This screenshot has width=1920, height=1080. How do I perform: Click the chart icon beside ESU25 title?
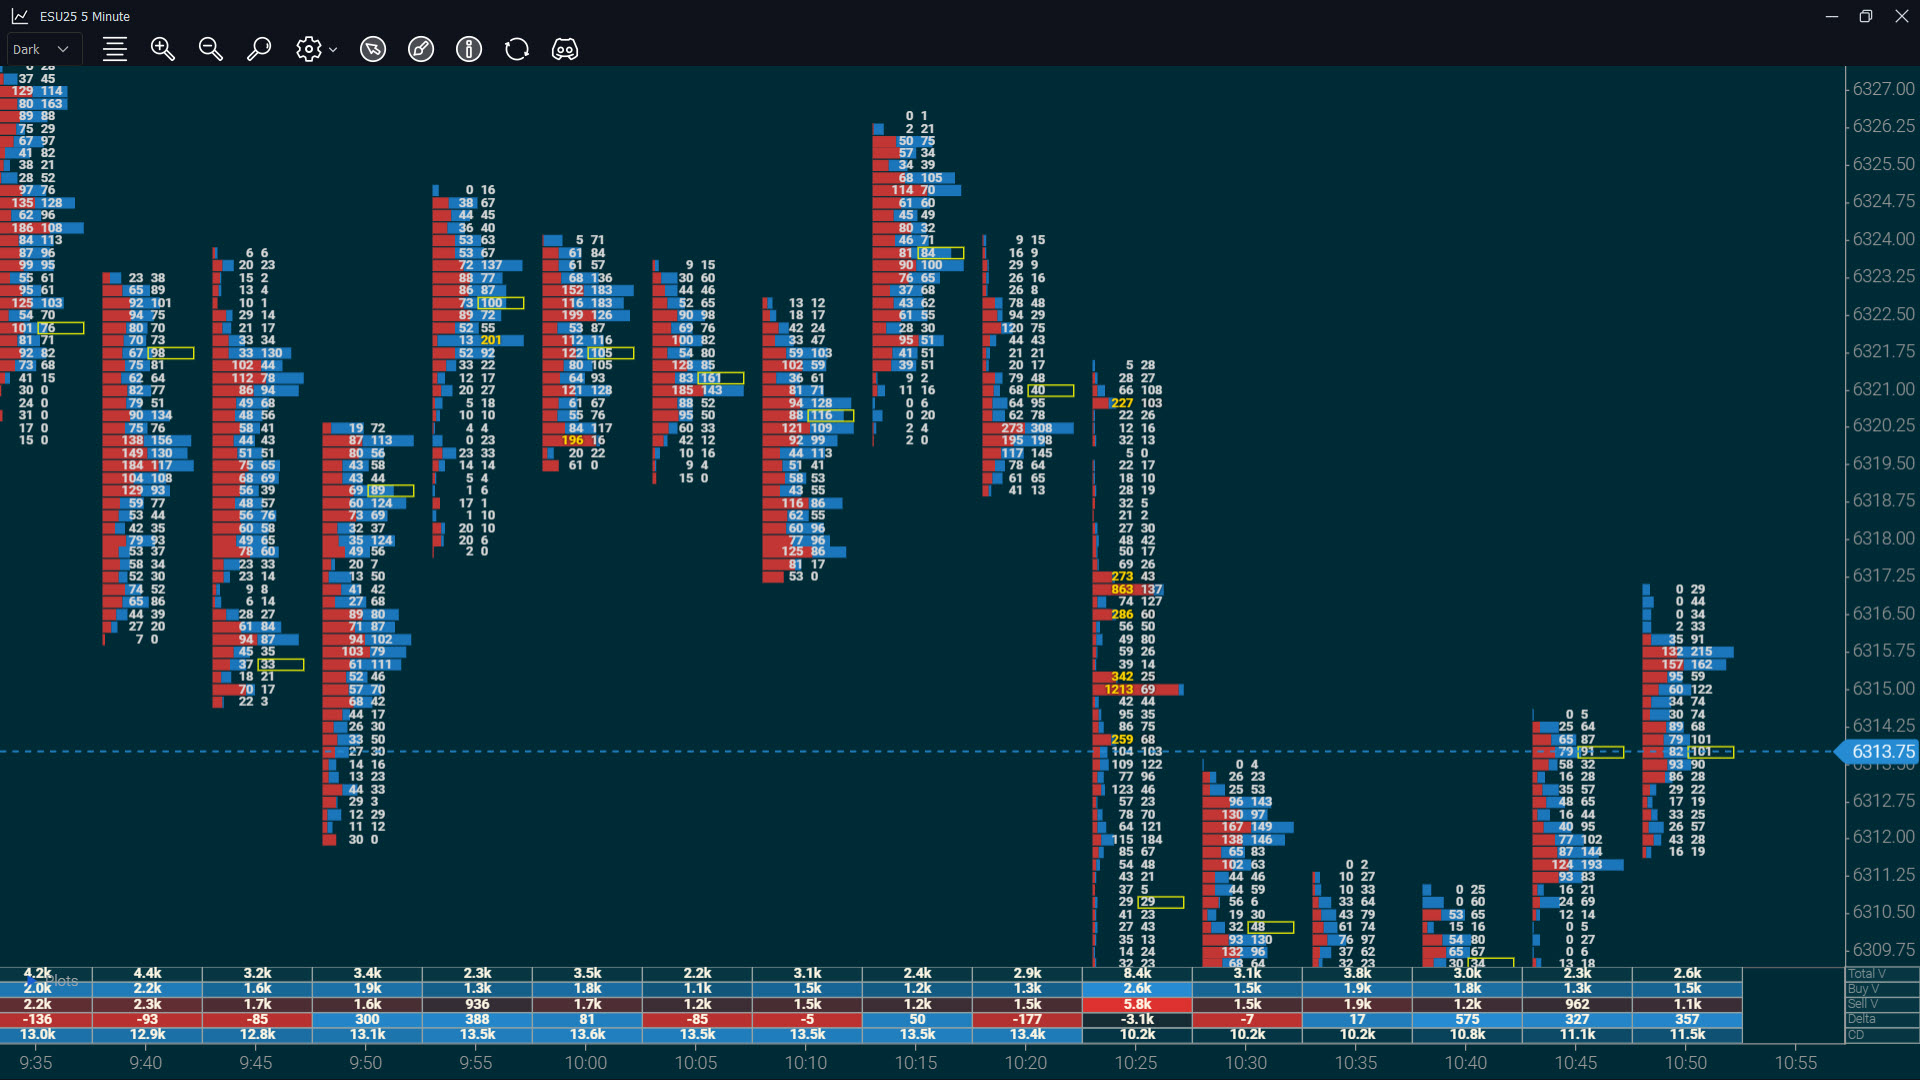[x=20, y=16]
